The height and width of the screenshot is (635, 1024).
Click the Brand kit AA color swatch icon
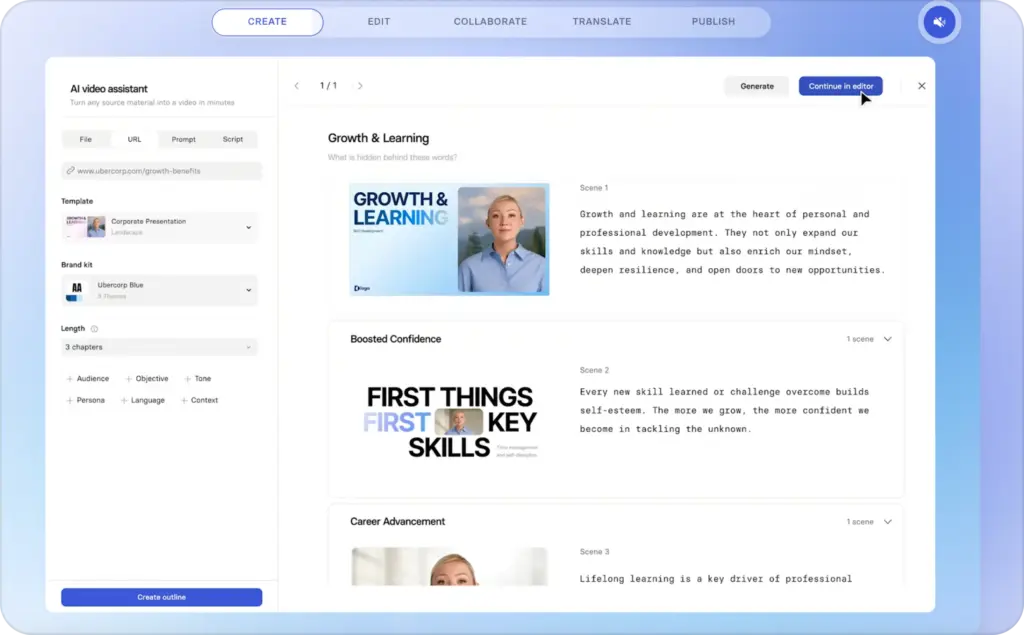76,290
